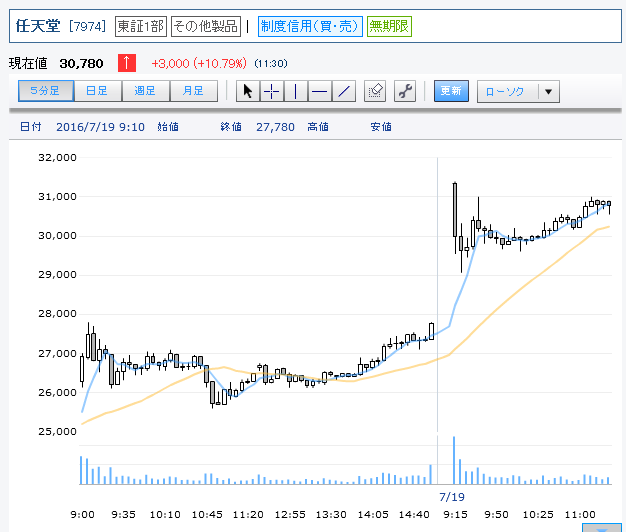
Task: Click the 更新 refresh button
Action: click(451, 91)
